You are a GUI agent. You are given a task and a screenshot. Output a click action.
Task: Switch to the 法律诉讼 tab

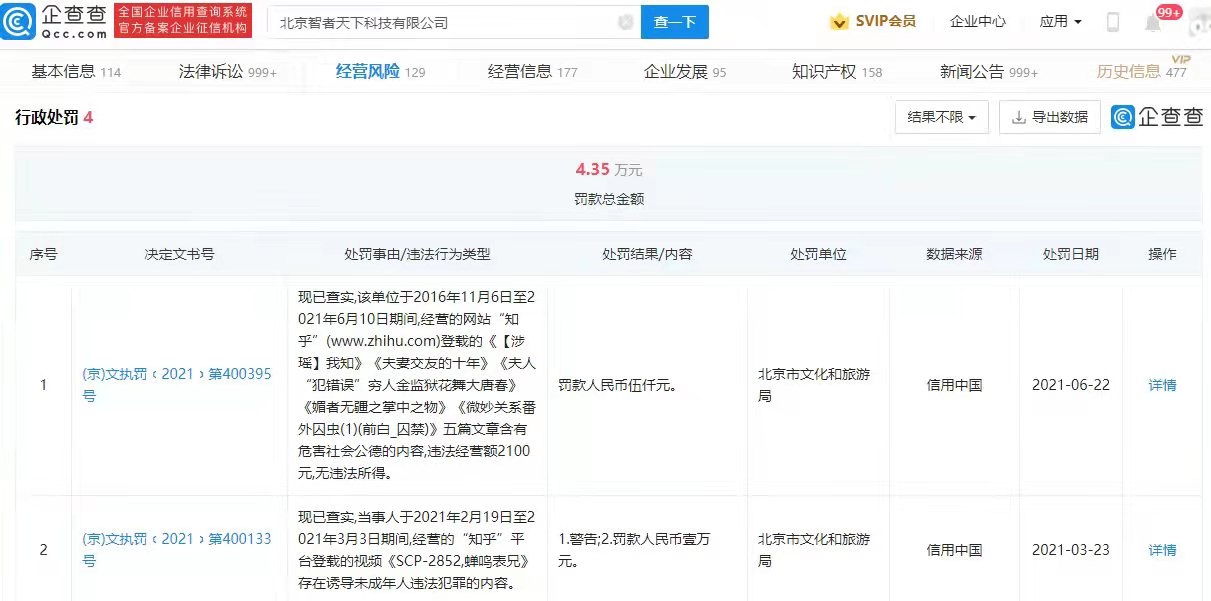[x=227, y=71]
